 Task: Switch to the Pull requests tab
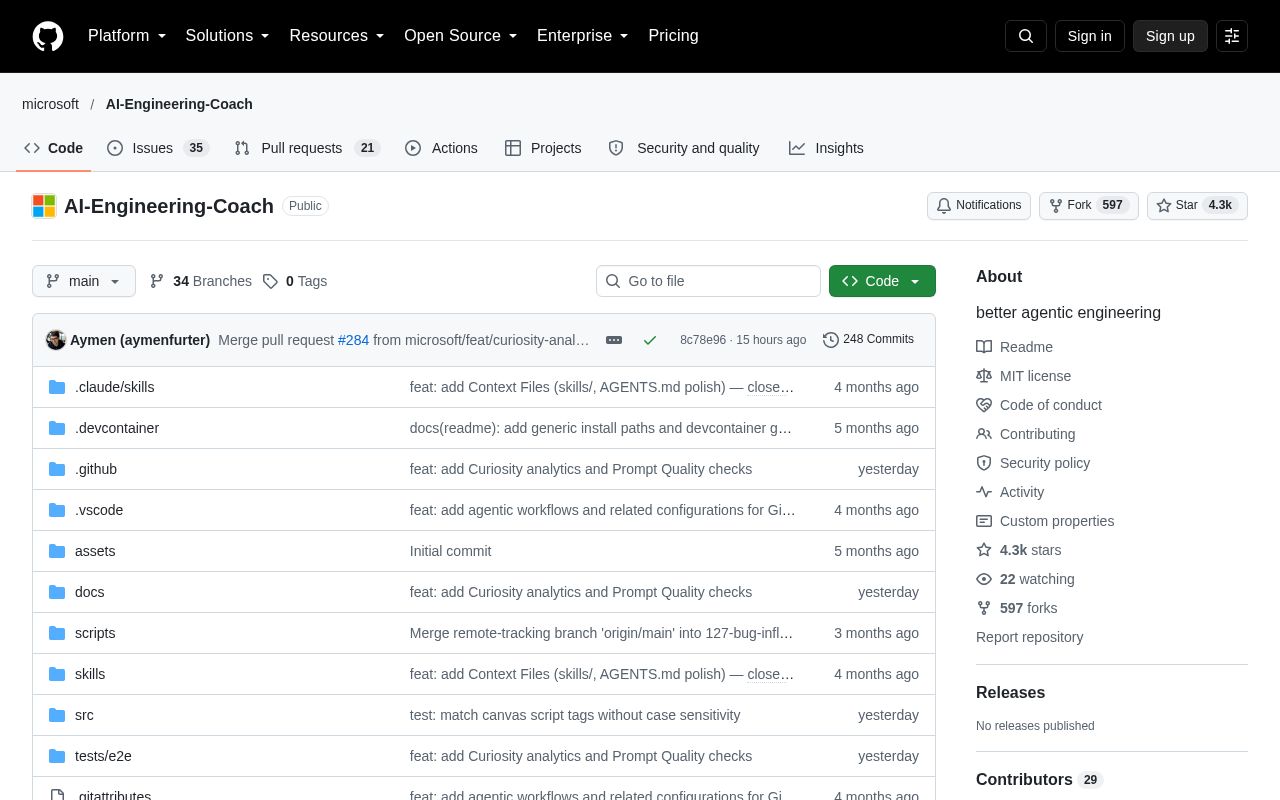coord(307,148)
